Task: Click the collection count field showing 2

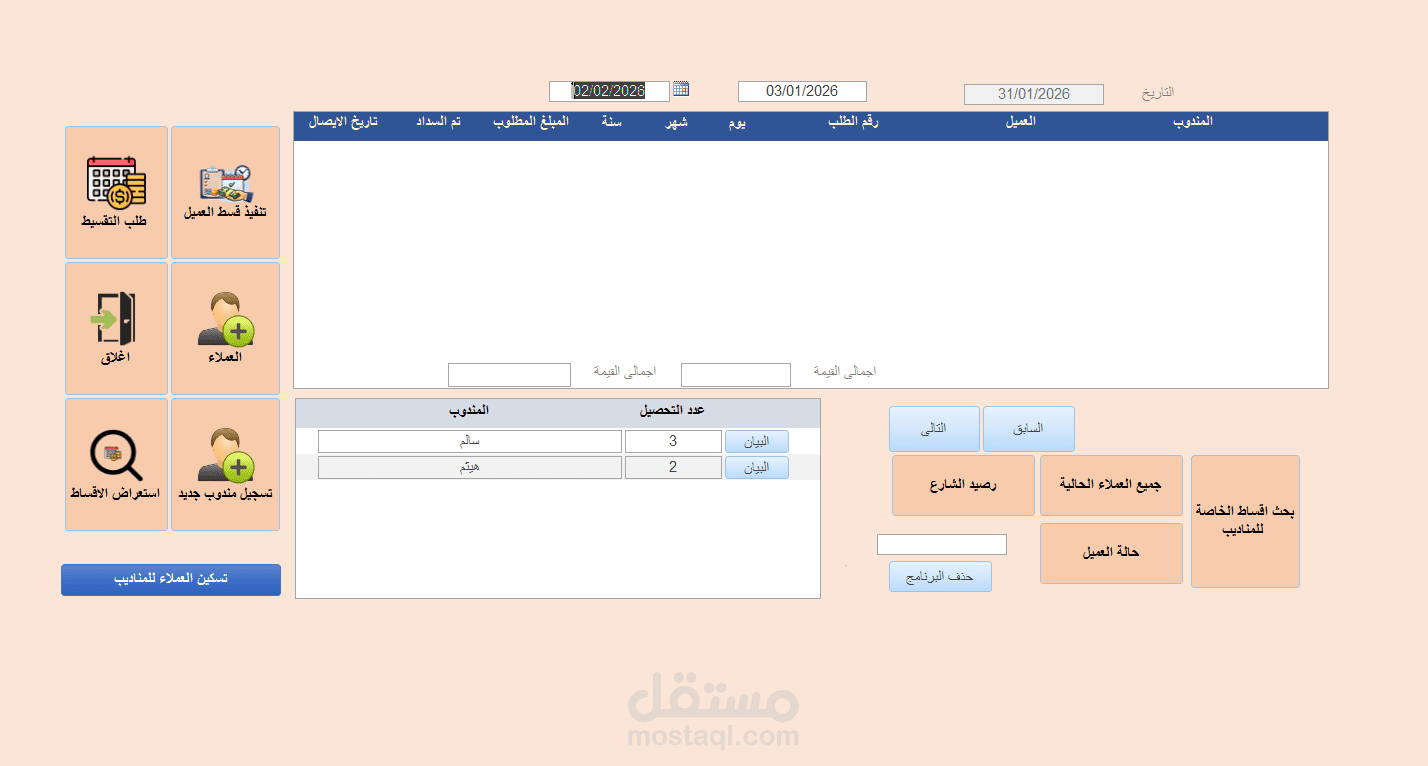Action: pyautogui.click(x=673, y=467)
